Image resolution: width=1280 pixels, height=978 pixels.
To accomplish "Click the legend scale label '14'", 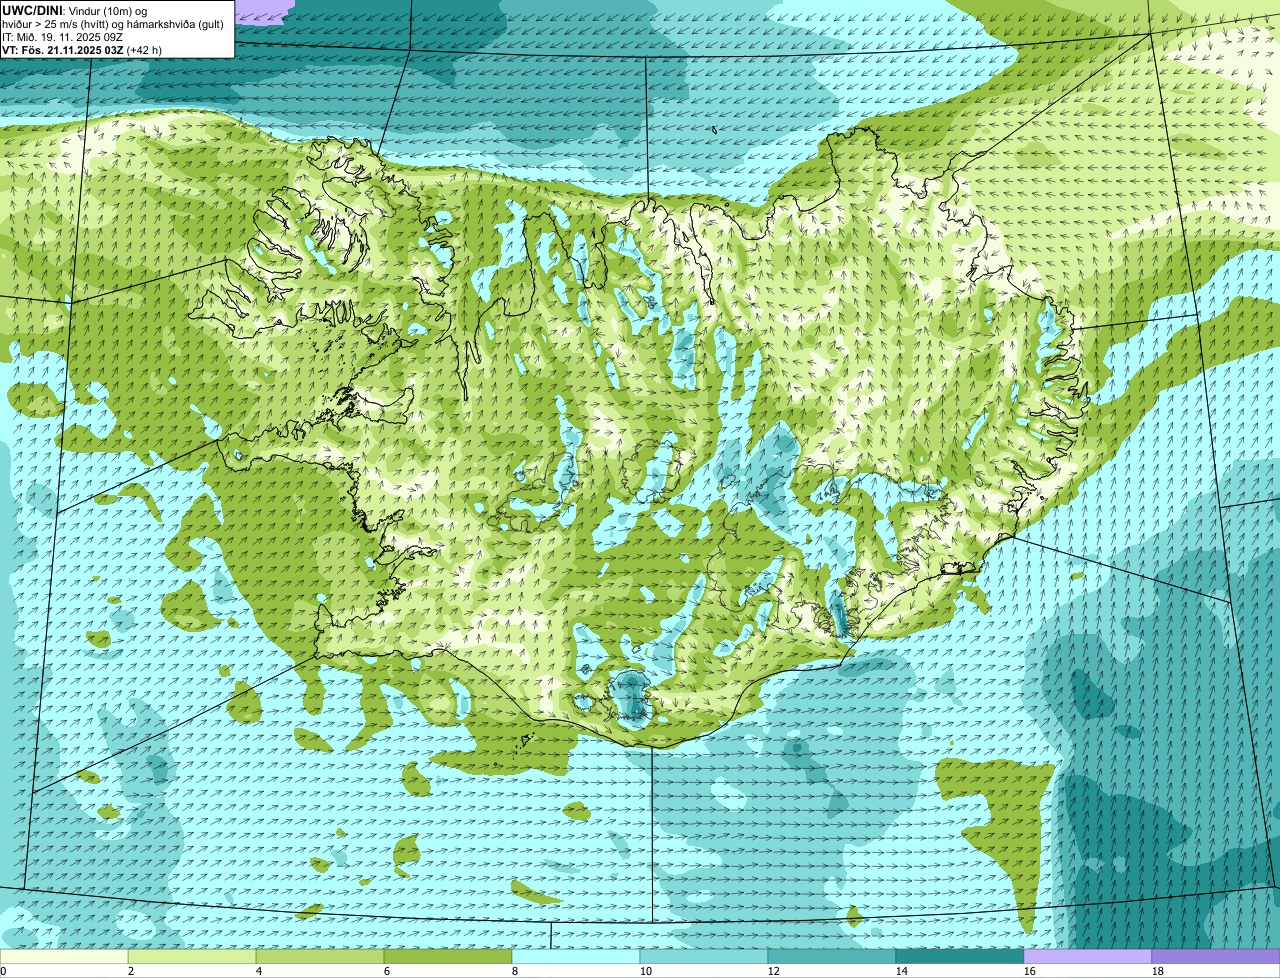I will point(902,971).
